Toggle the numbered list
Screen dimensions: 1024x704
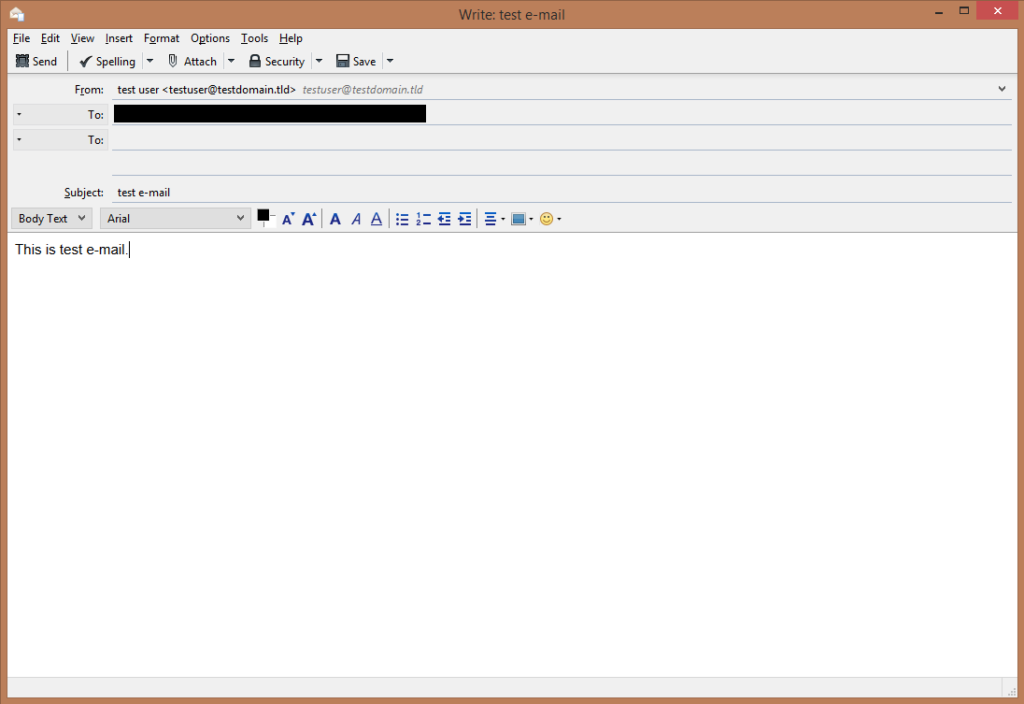click(423, 218)
